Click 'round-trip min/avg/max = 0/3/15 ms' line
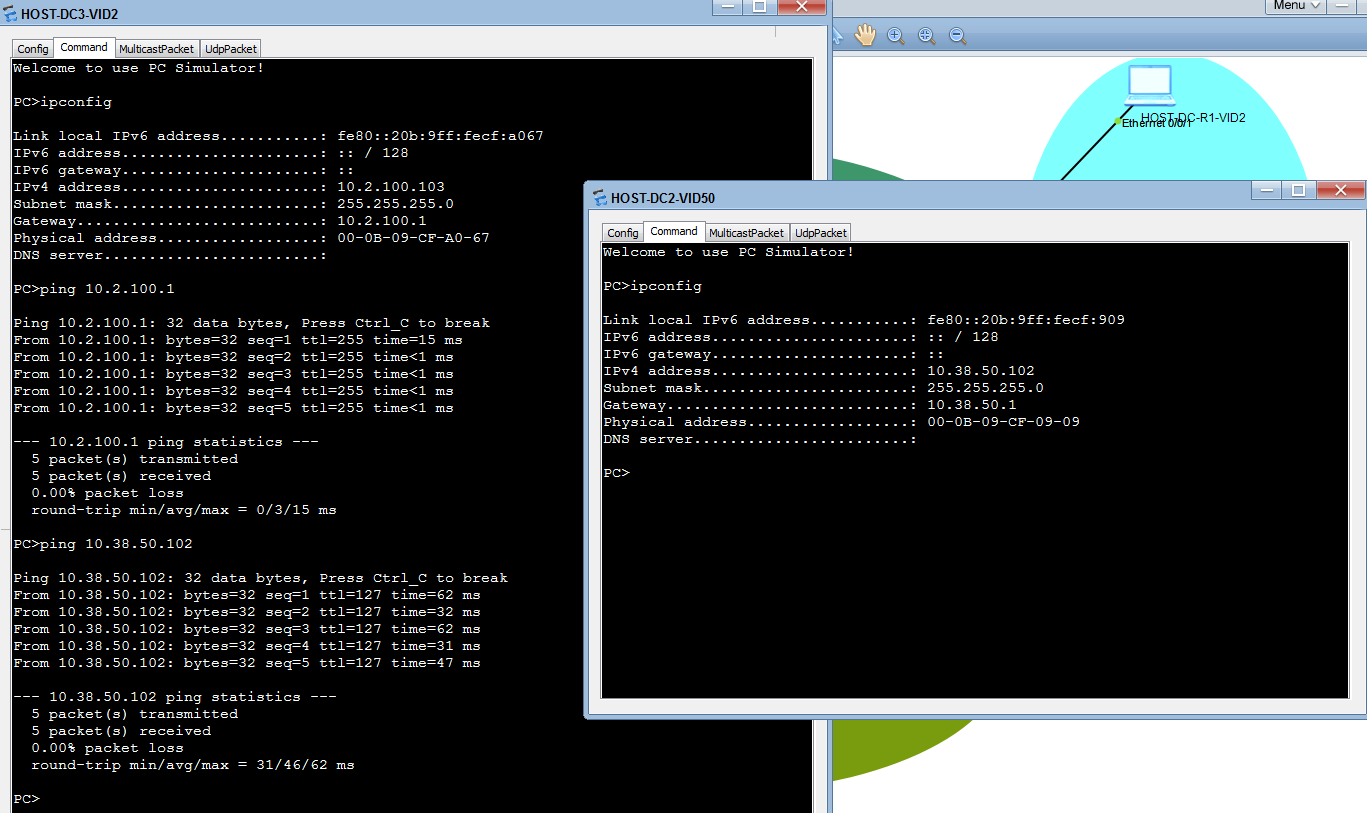 pyautogui.click(x=184, y=510)
